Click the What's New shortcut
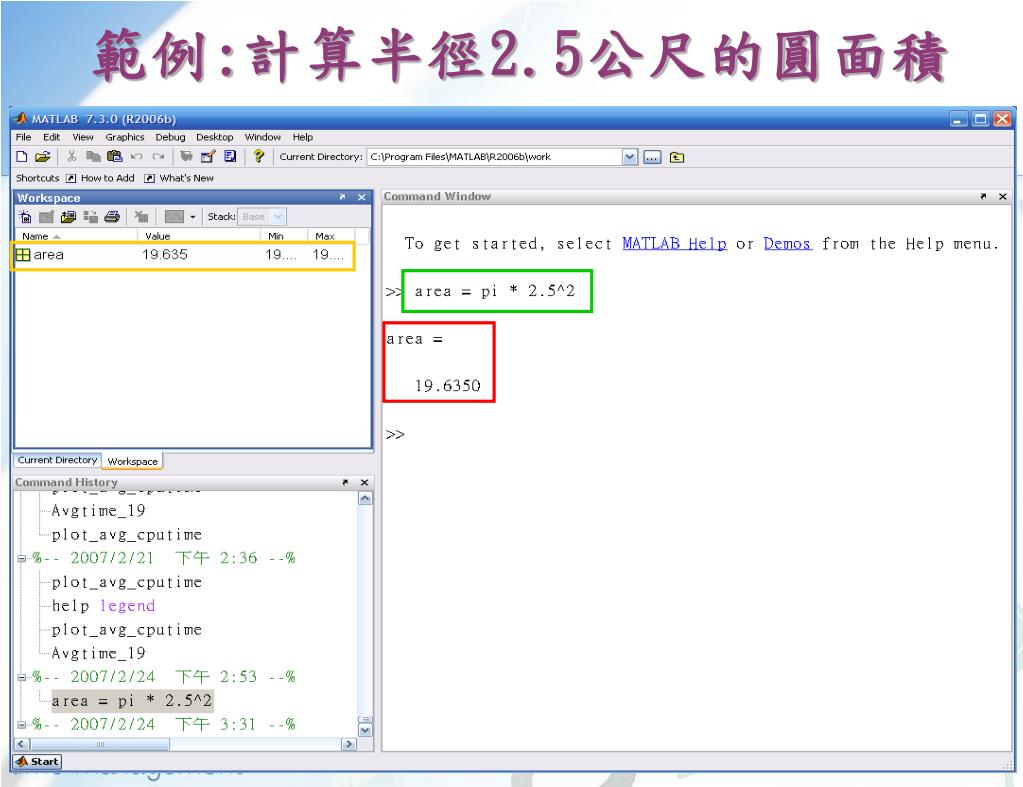Screen dimensions: 1023x787 click(x=179, y=178)
